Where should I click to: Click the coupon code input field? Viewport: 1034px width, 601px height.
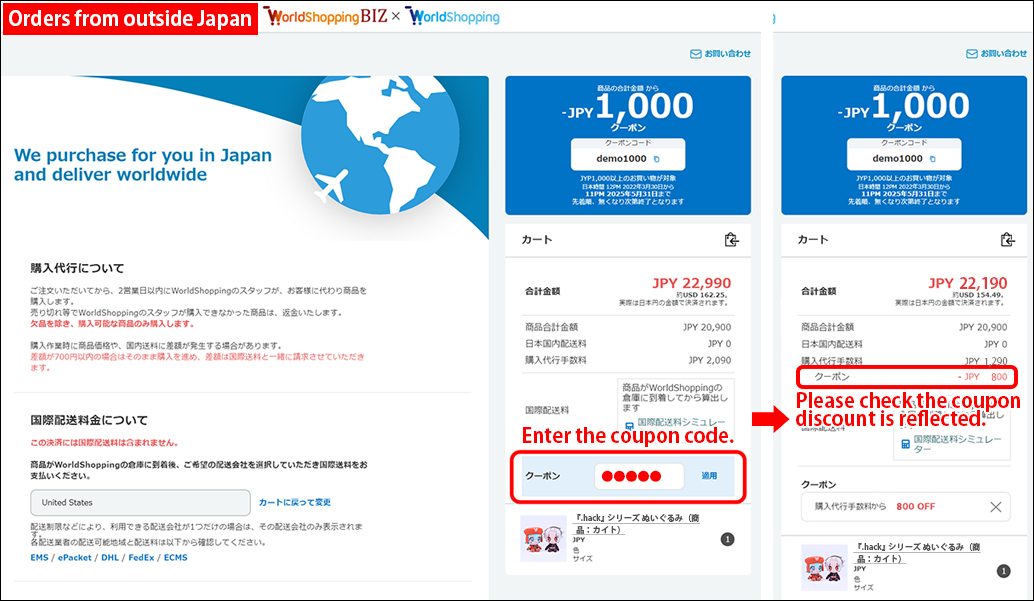point(638,476)
